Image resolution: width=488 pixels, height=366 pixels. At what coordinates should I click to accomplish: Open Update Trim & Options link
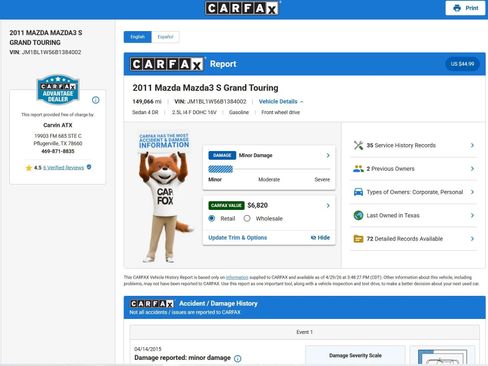pyautogui.click(x=238, y=238)
